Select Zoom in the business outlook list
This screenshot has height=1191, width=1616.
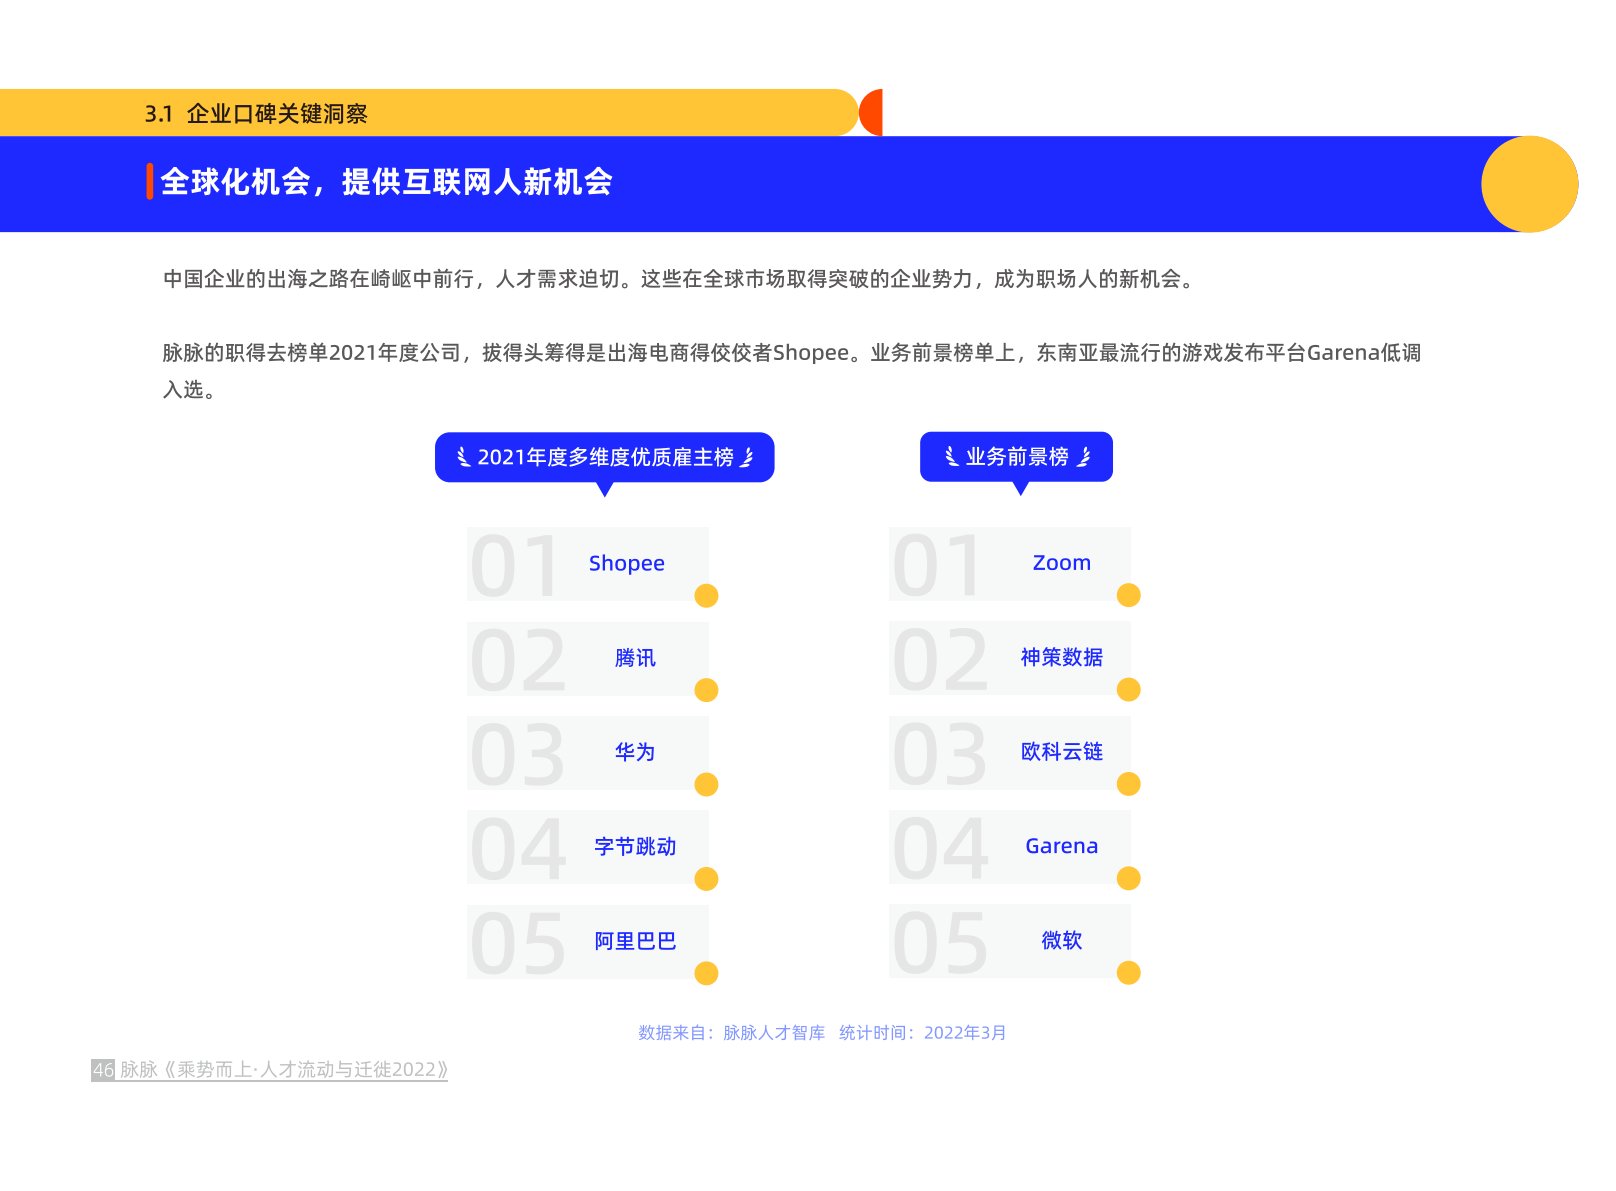click(1010, 564)
